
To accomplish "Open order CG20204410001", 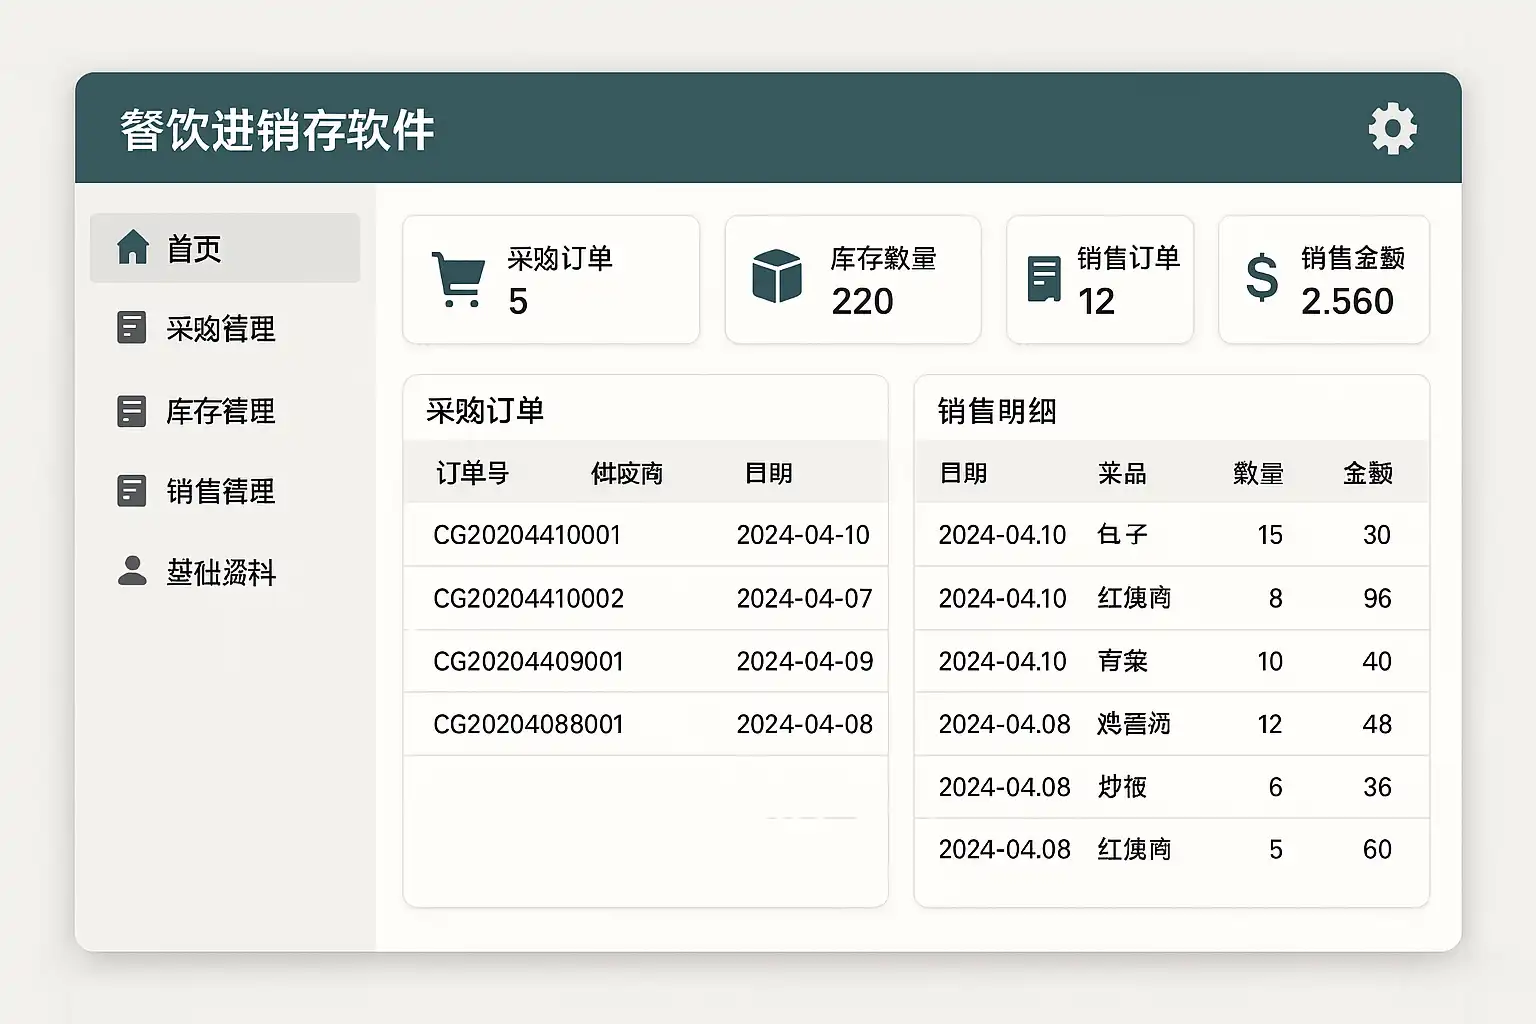I will pyautogui.click(x=527, y=535).
